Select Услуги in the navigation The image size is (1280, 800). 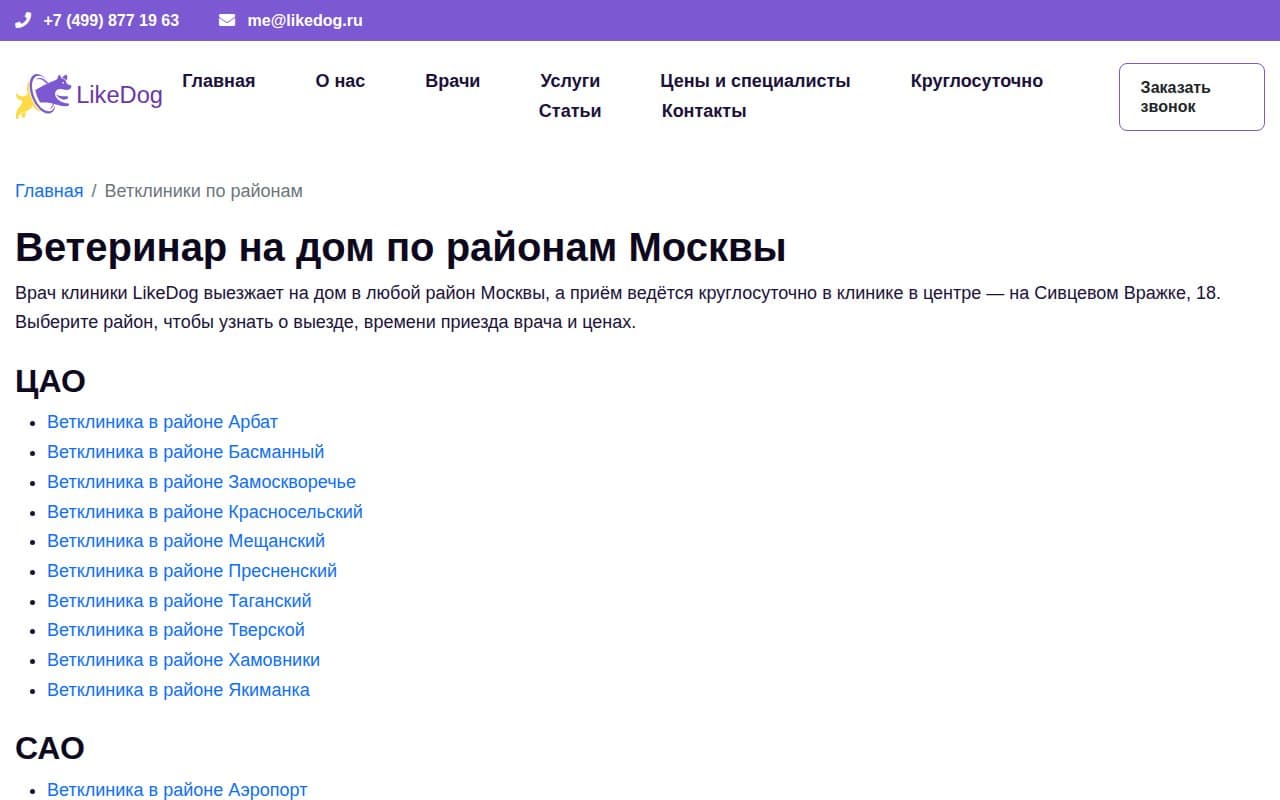[x=570, y=81]
